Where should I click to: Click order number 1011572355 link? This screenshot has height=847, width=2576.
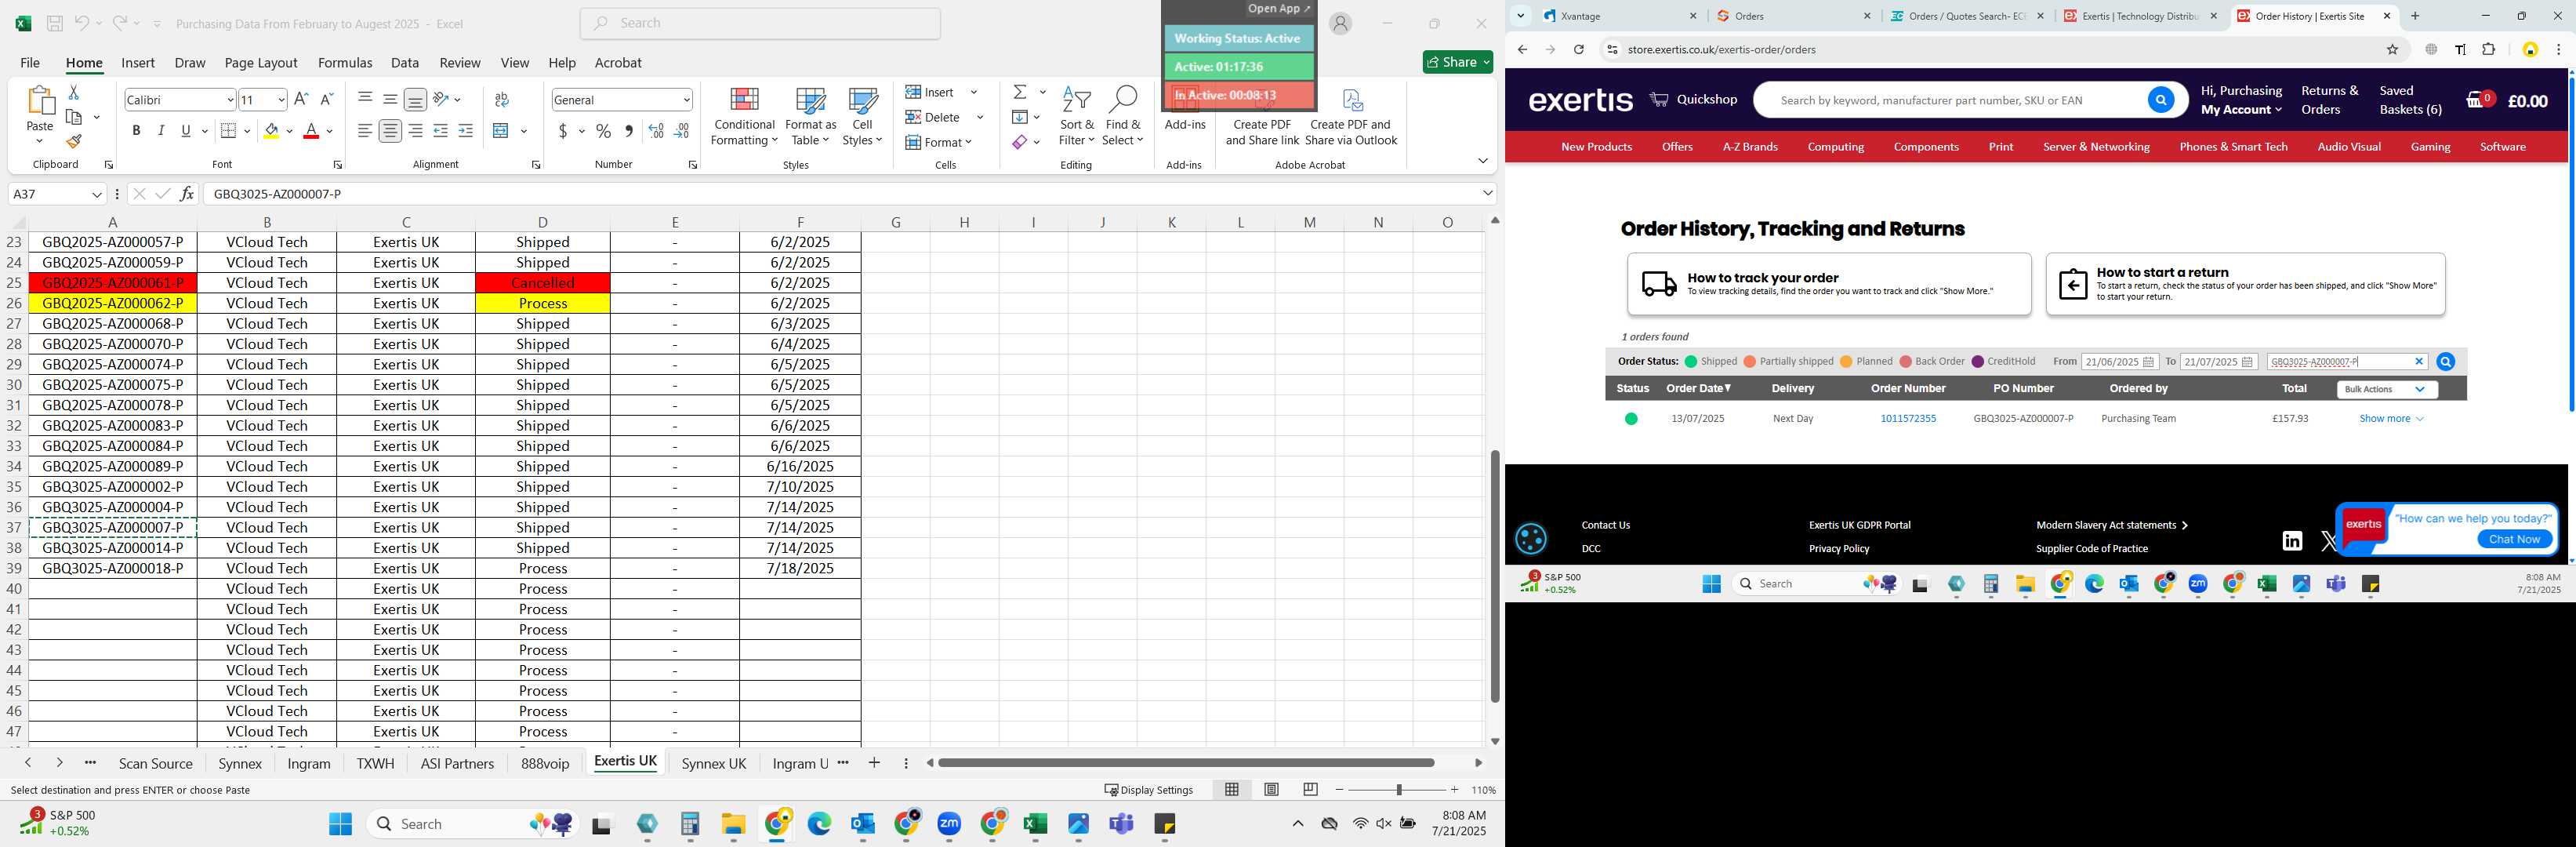click(1908, 419)
